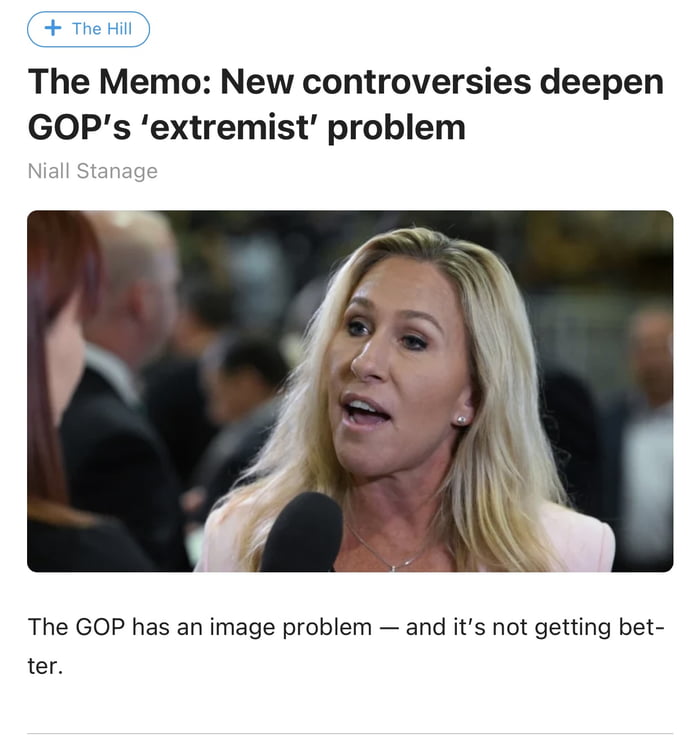Image resolution: width=700 pixels, height=750 pixels.
Task: Click the horizontal divider under the summary
Action: 350,733
